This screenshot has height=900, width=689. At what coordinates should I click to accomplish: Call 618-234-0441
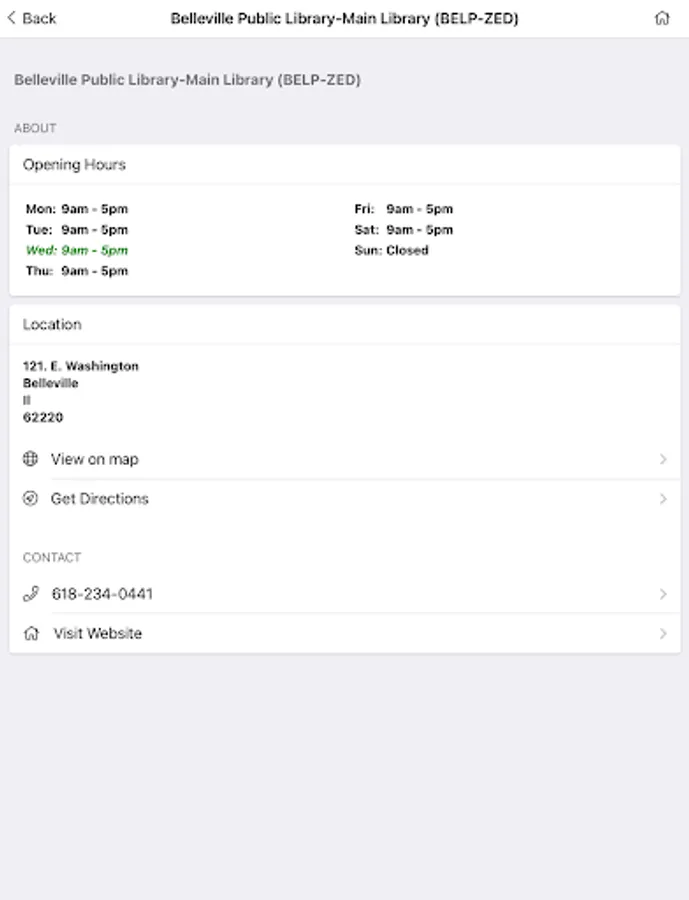tap(102, 594)
